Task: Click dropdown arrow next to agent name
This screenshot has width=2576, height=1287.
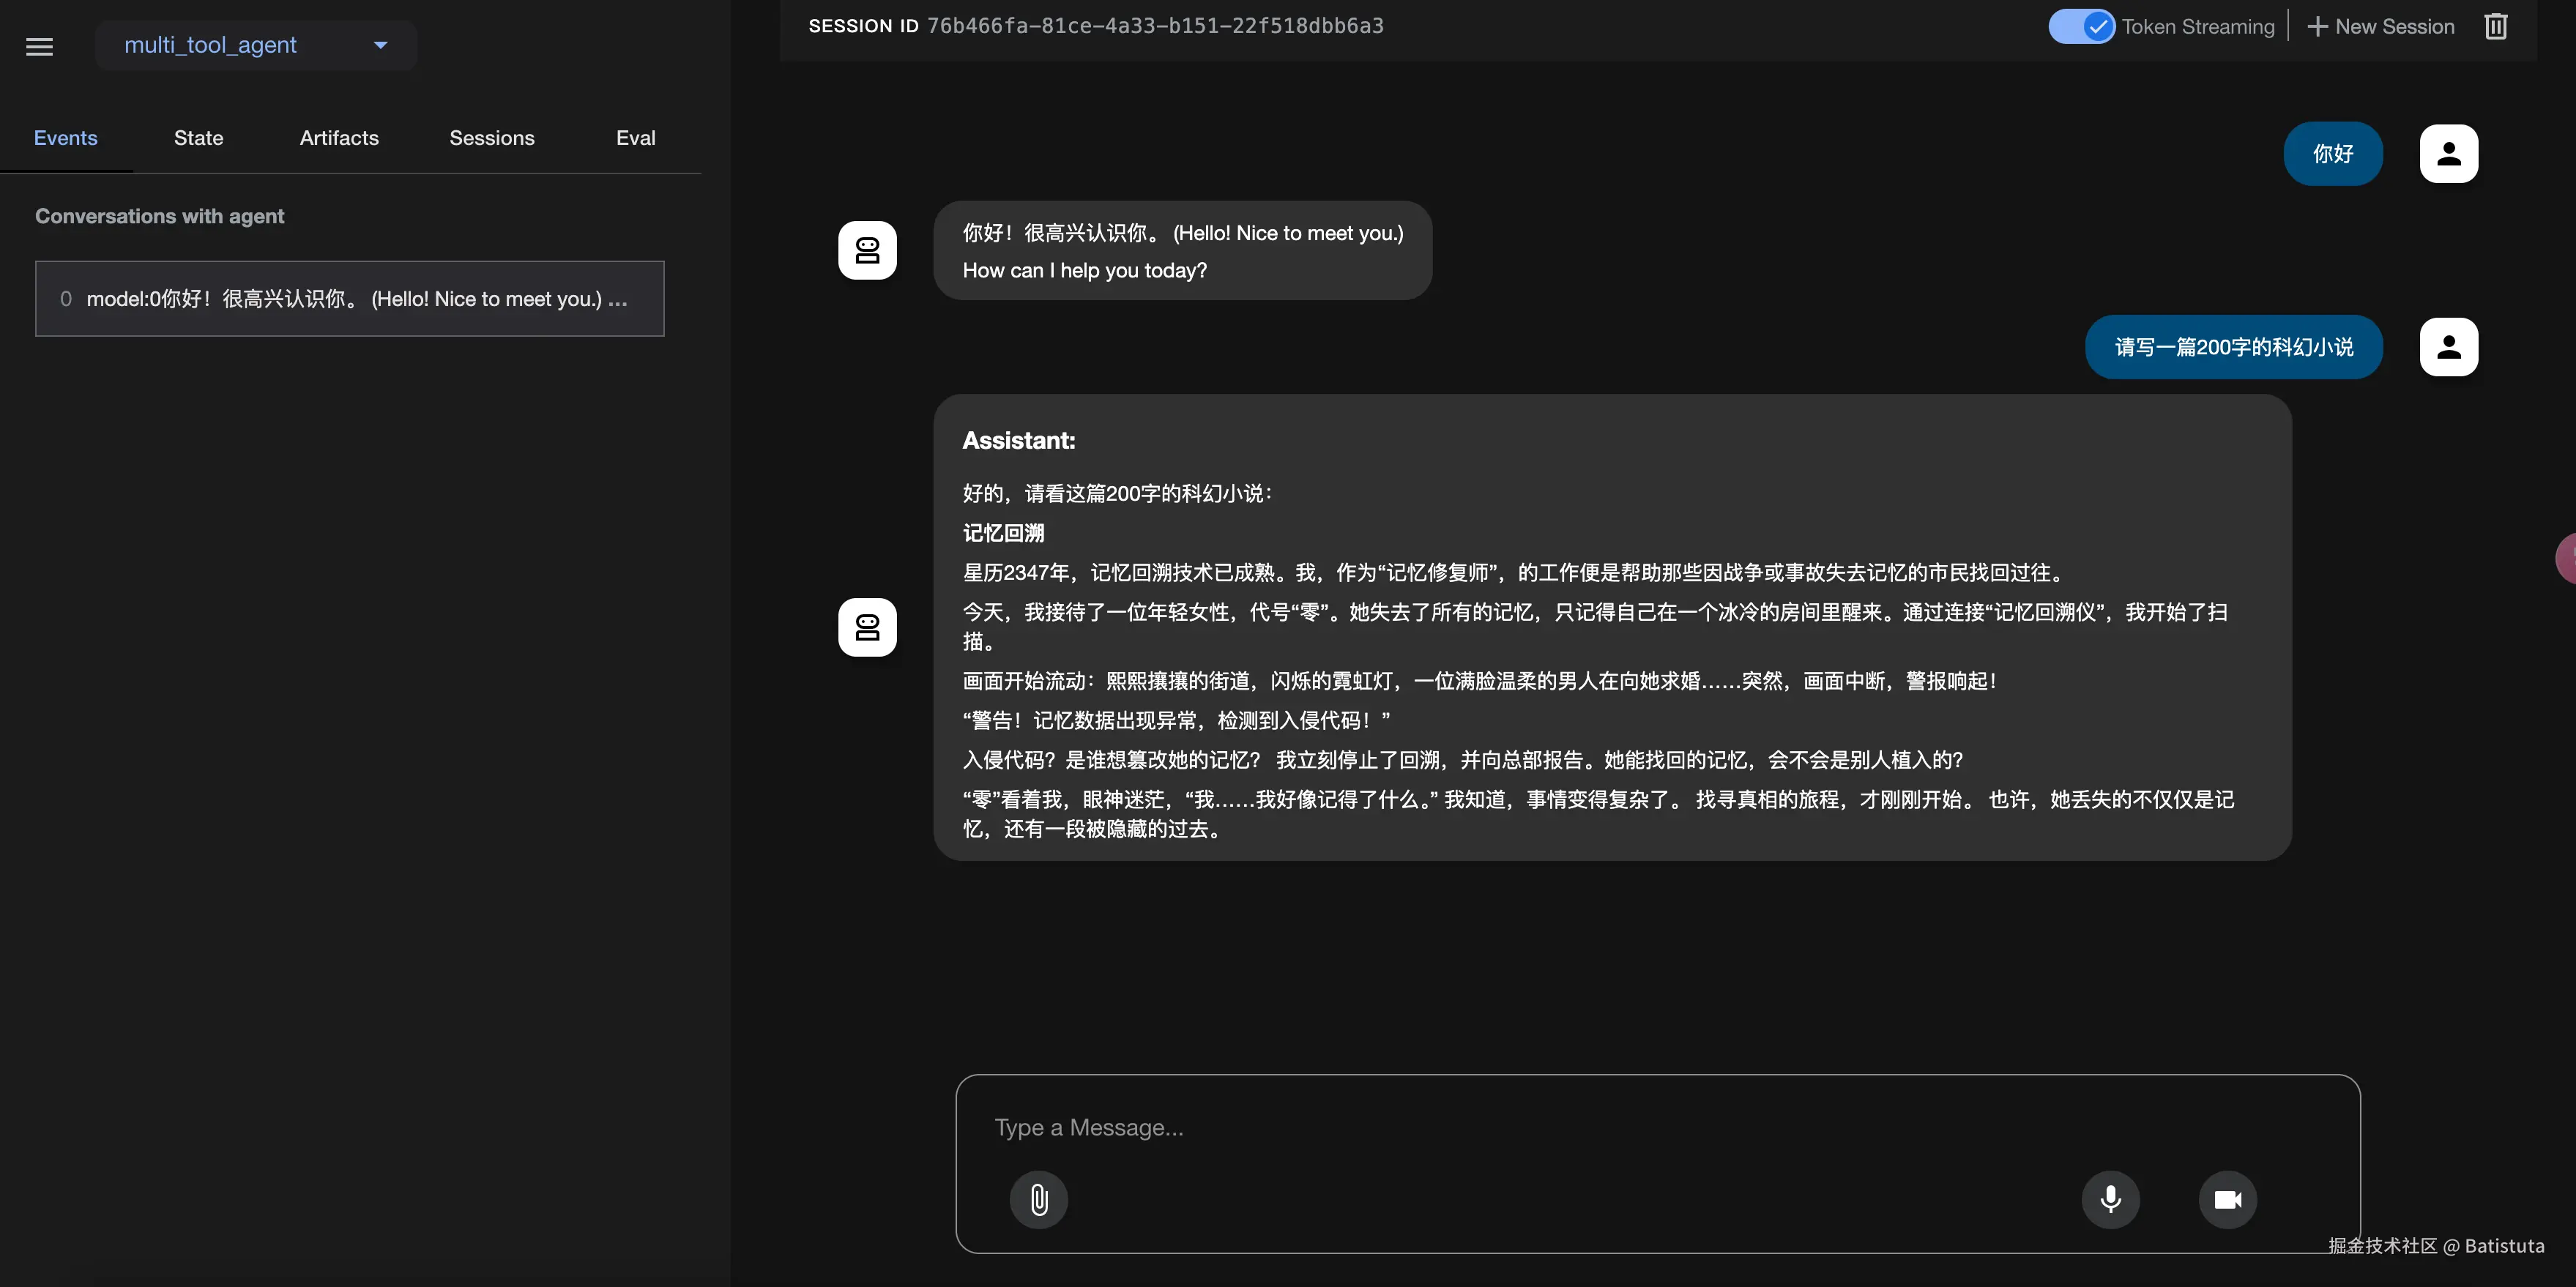Action: pos(380,45)
